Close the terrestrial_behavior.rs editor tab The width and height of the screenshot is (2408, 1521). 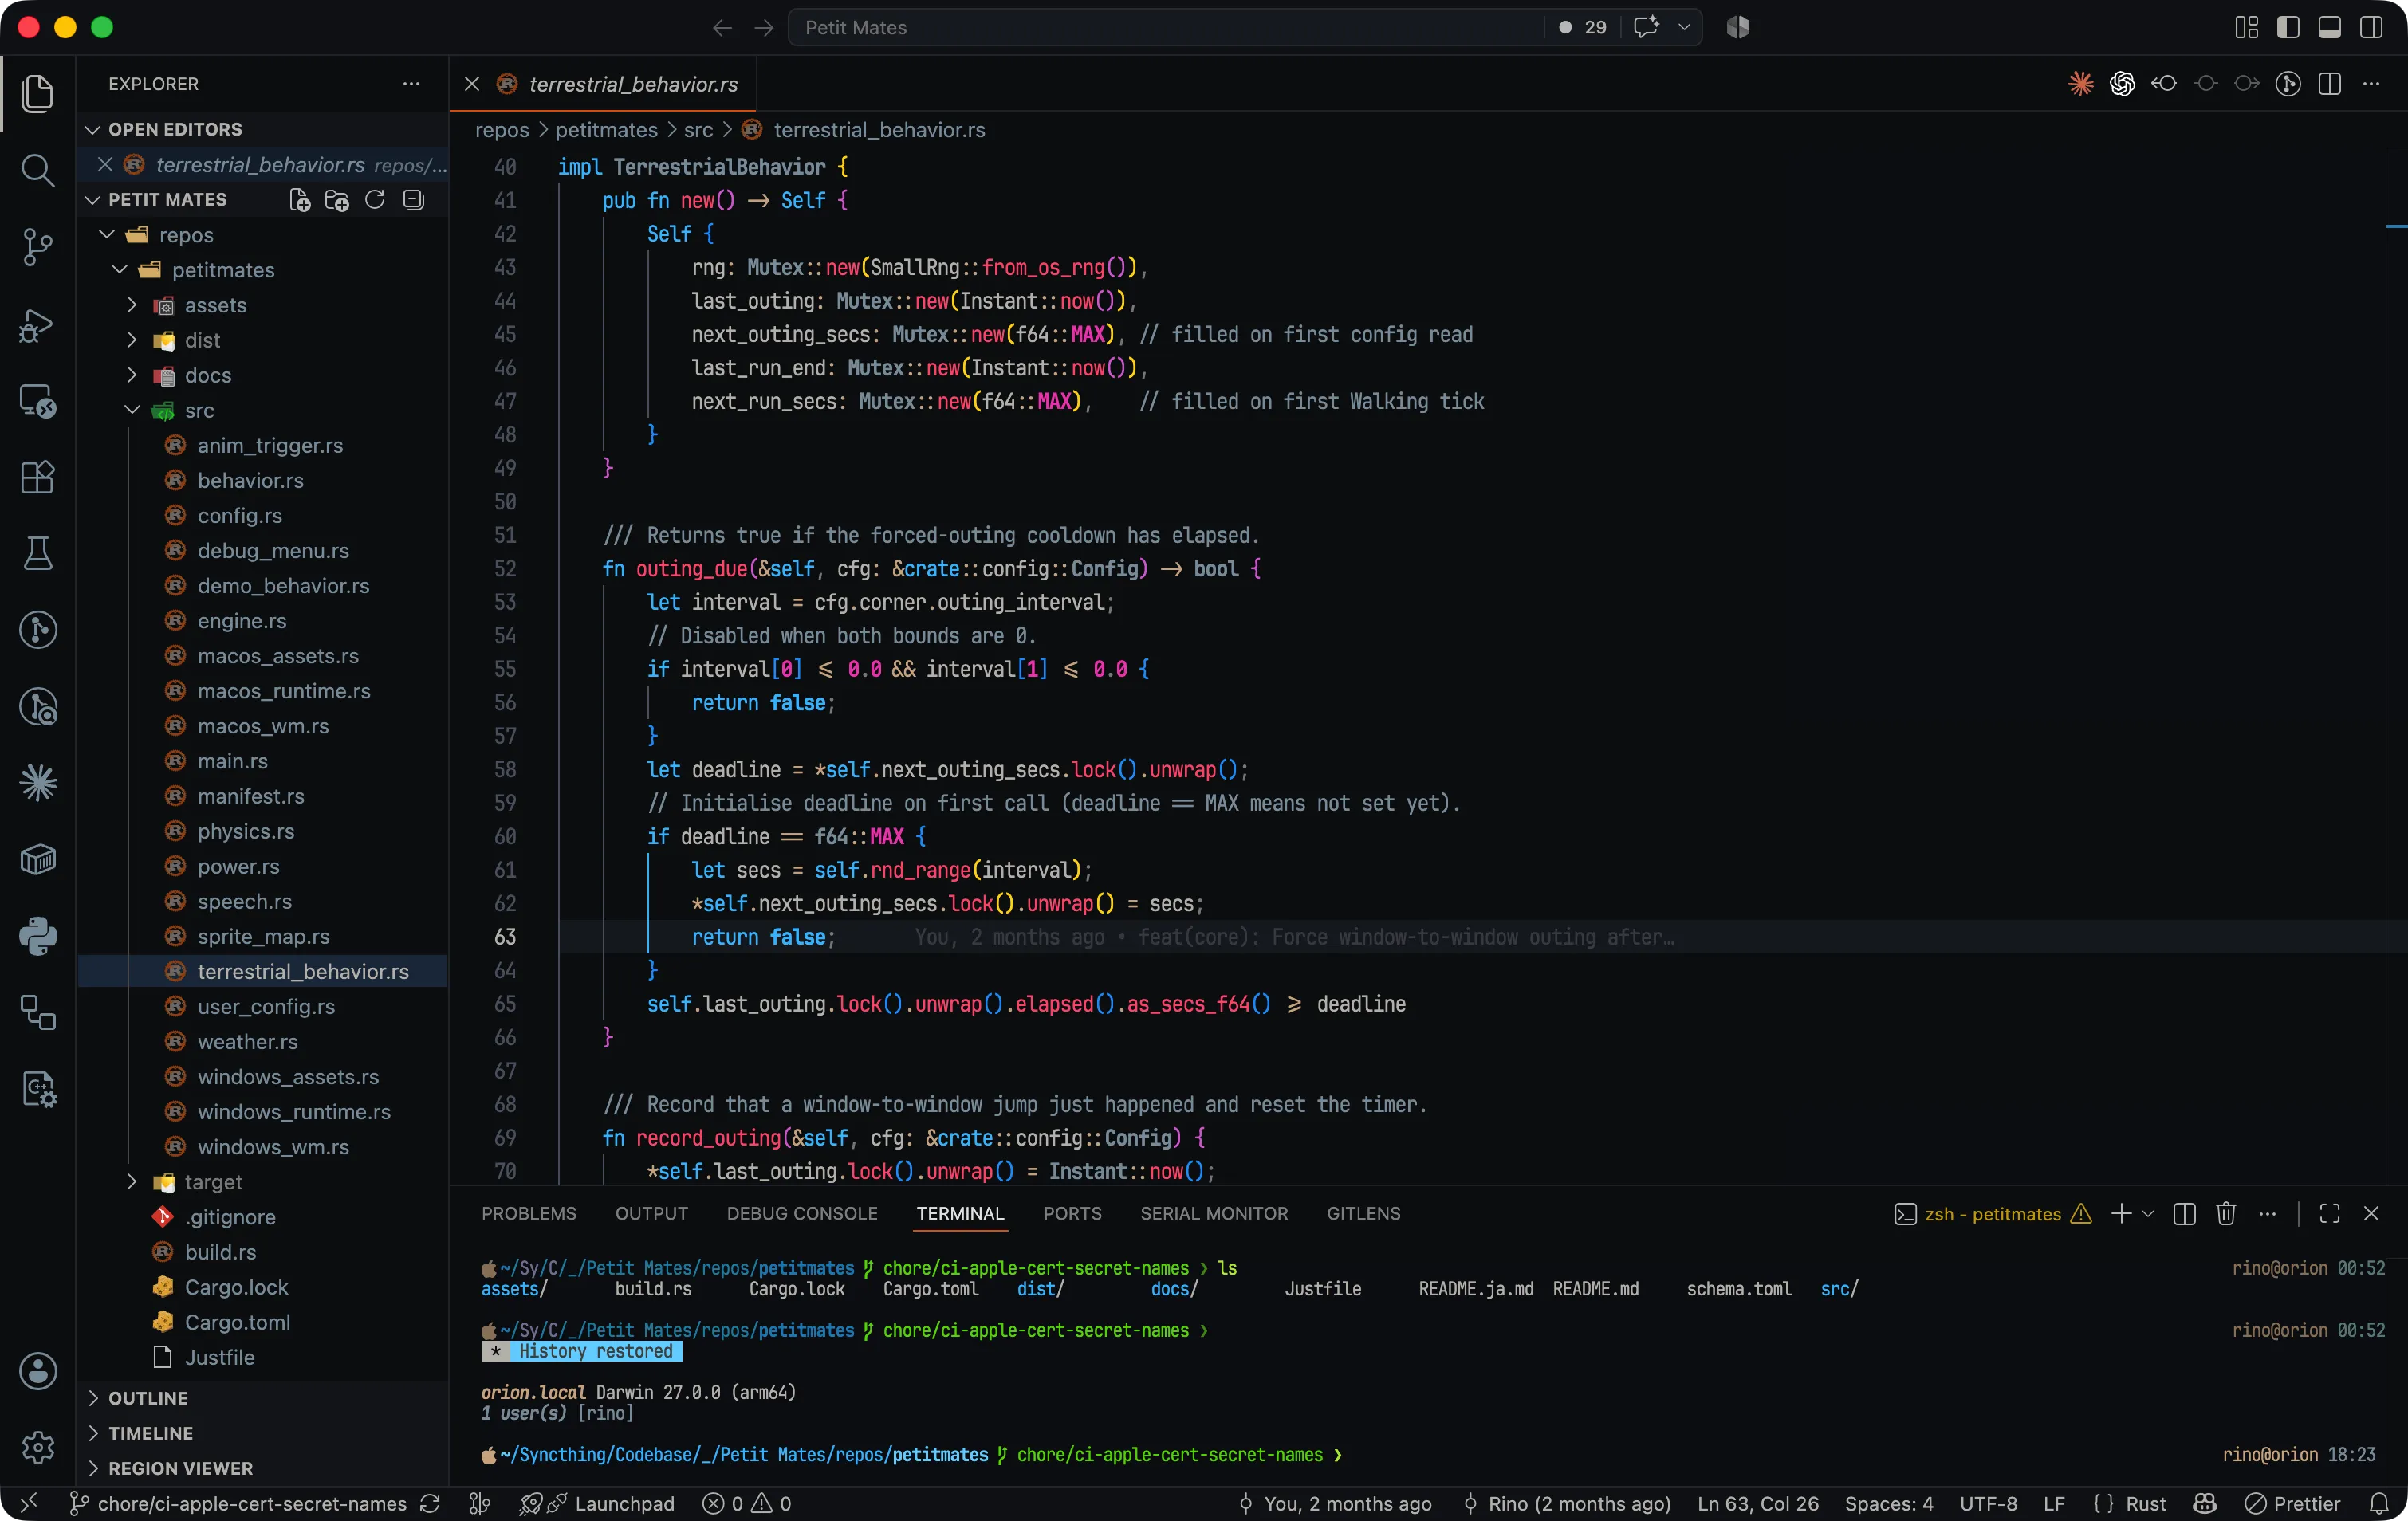pyautogui.click(x=472, y=84)
